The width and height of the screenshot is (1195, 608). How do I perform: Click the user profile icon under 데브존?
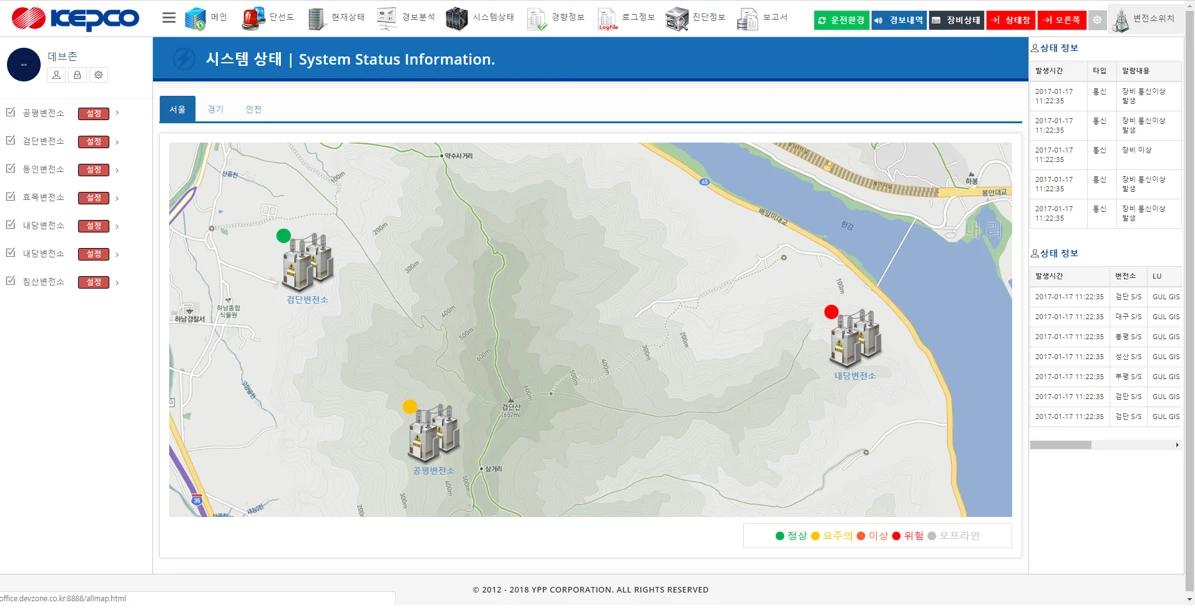point(56,75)
